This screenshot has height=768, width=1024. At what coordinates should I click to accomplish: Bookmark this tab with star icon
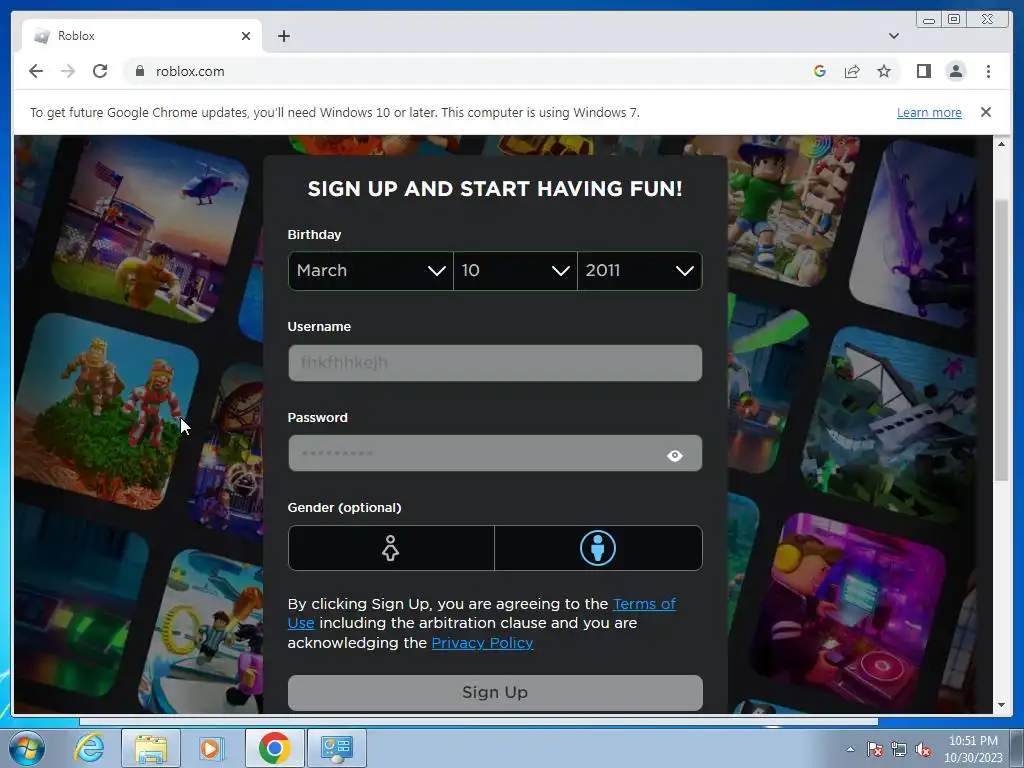coord(884,71)
